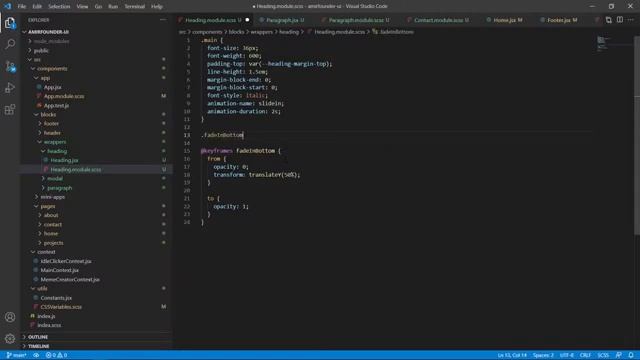Viewport: 640px width, 360px height.
Task: Switch to the Footer.jsx tab
Action: (562, 20)
